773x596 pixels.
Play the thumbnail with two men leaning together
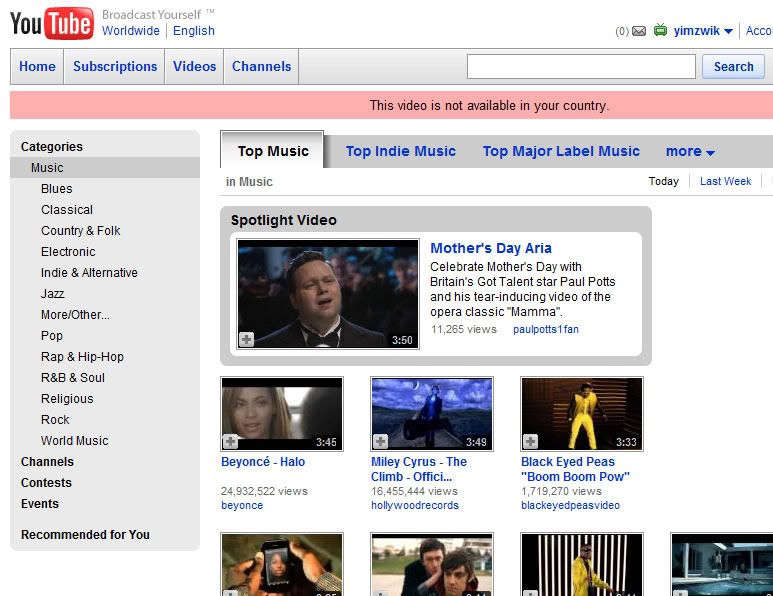432,564
